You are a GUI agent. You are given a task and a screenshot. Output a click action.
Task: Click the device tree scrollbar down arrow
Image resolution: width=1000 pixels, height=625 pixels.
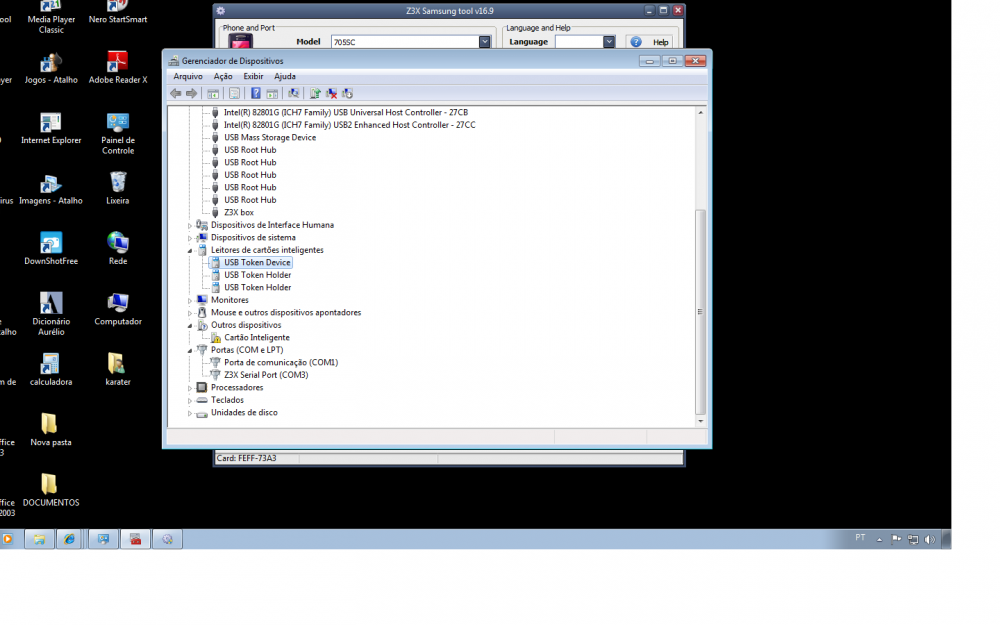tap(700, 421)
